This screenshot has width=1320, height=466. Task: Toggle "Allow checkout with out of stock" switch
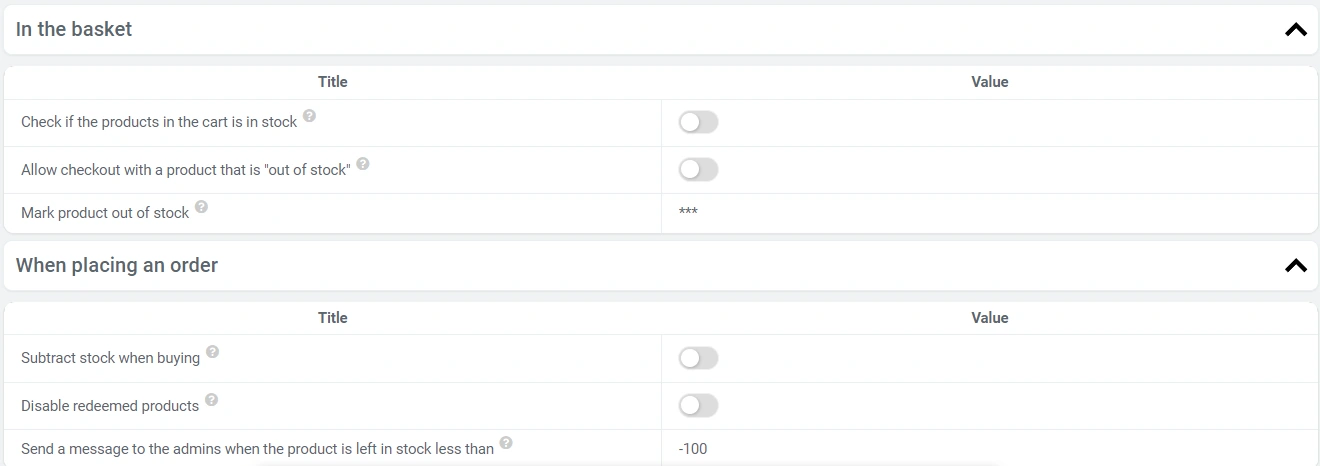point(698,170)
